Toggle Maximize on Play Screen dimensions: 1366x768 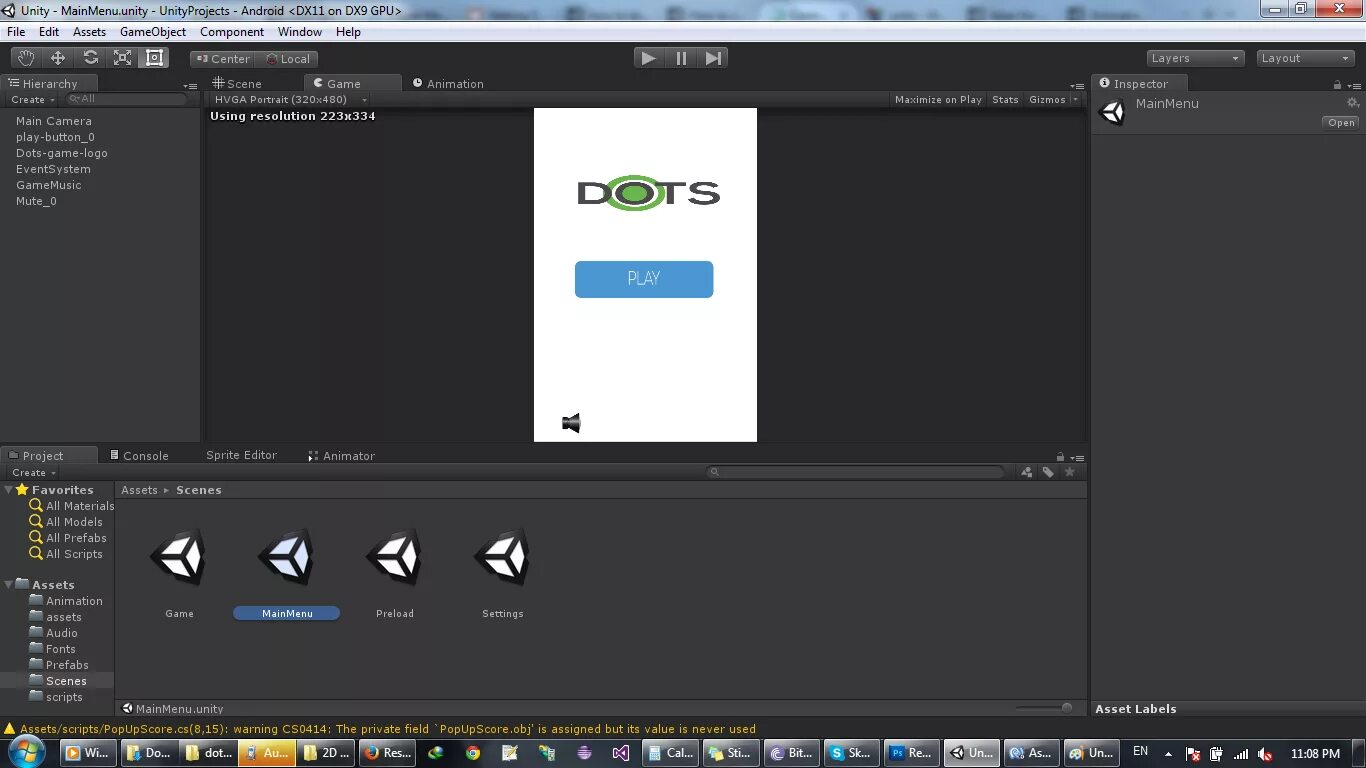point(938,100)
